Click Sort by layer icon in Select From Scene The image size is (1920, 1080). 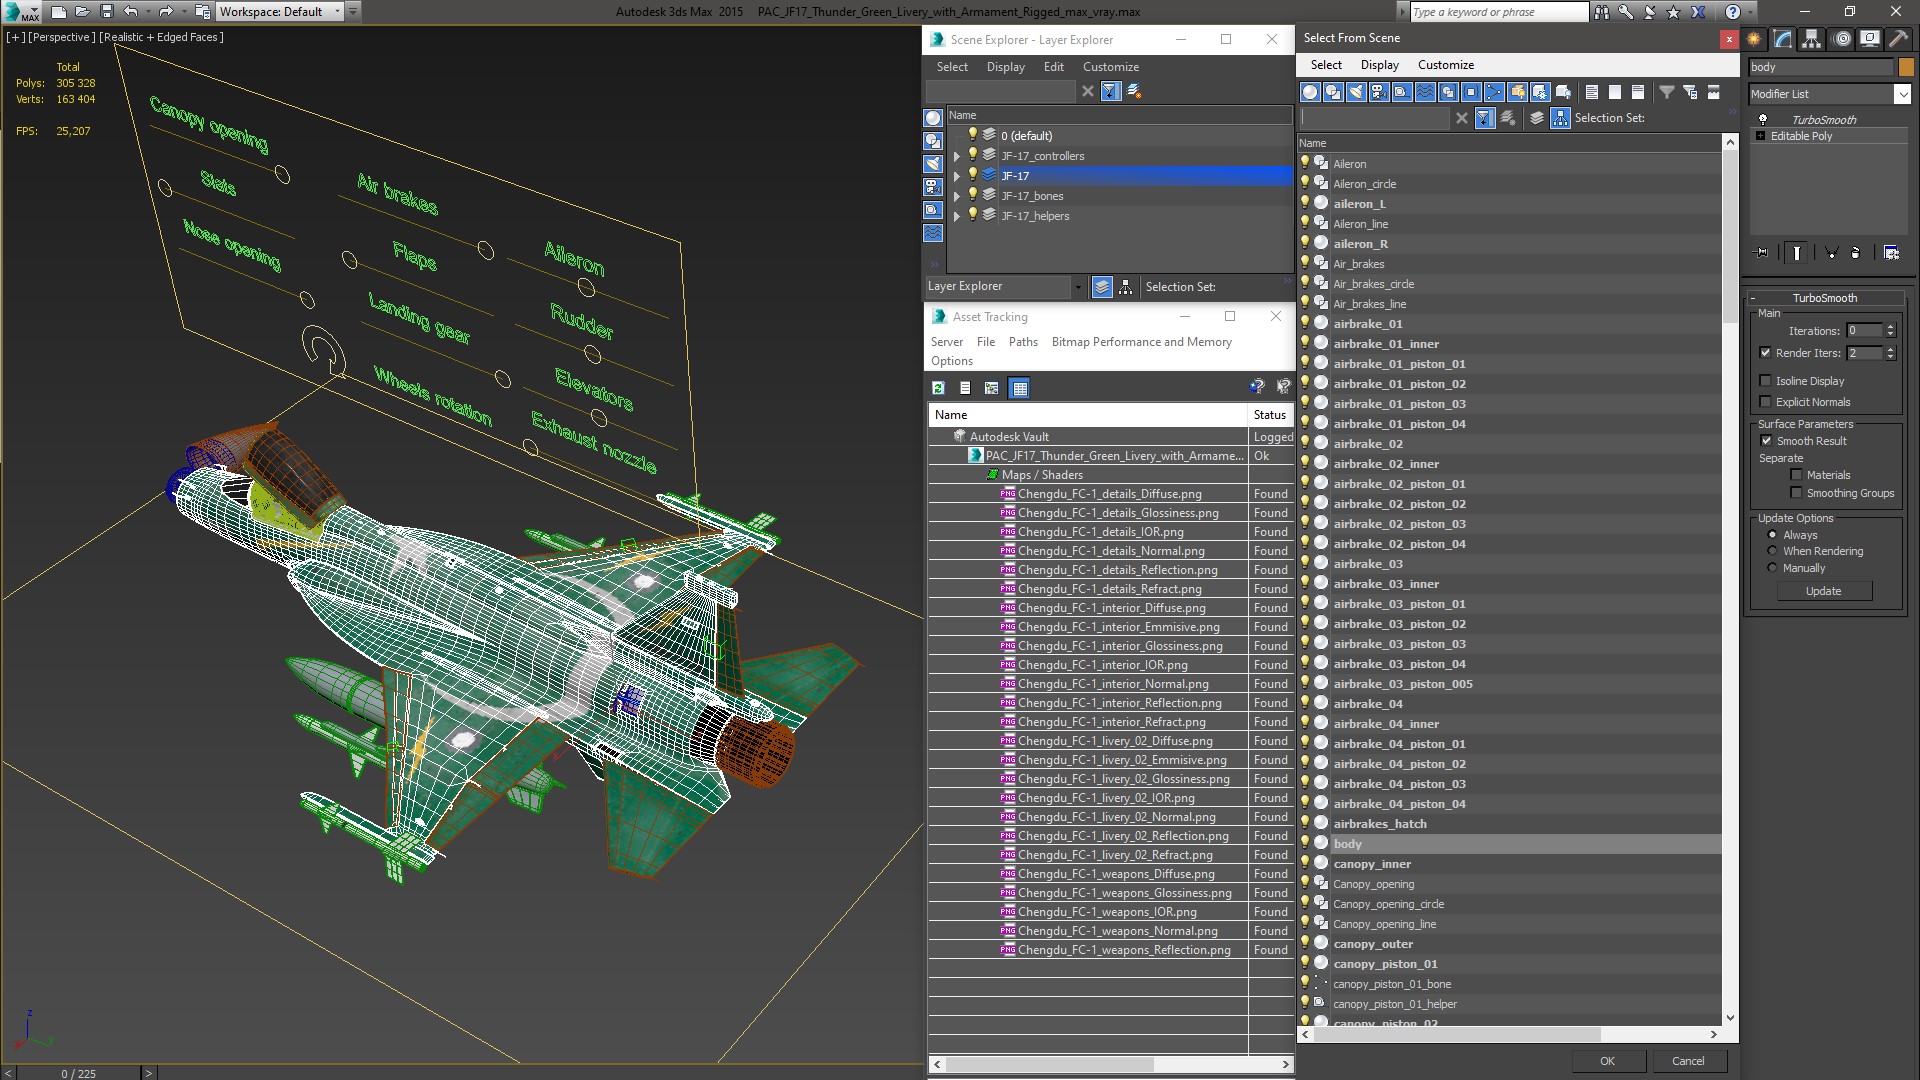coord(1537,118)
